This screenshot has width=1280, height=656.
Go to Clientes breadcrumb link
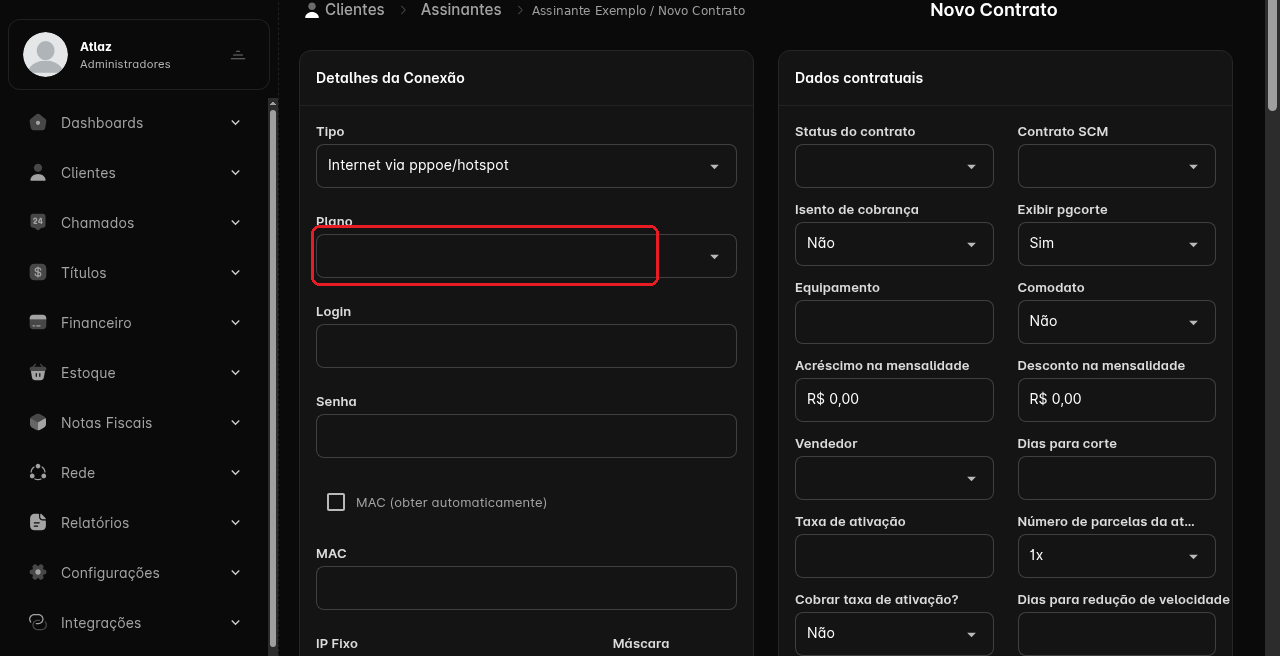pyautogui.click(x=354, y=9)
